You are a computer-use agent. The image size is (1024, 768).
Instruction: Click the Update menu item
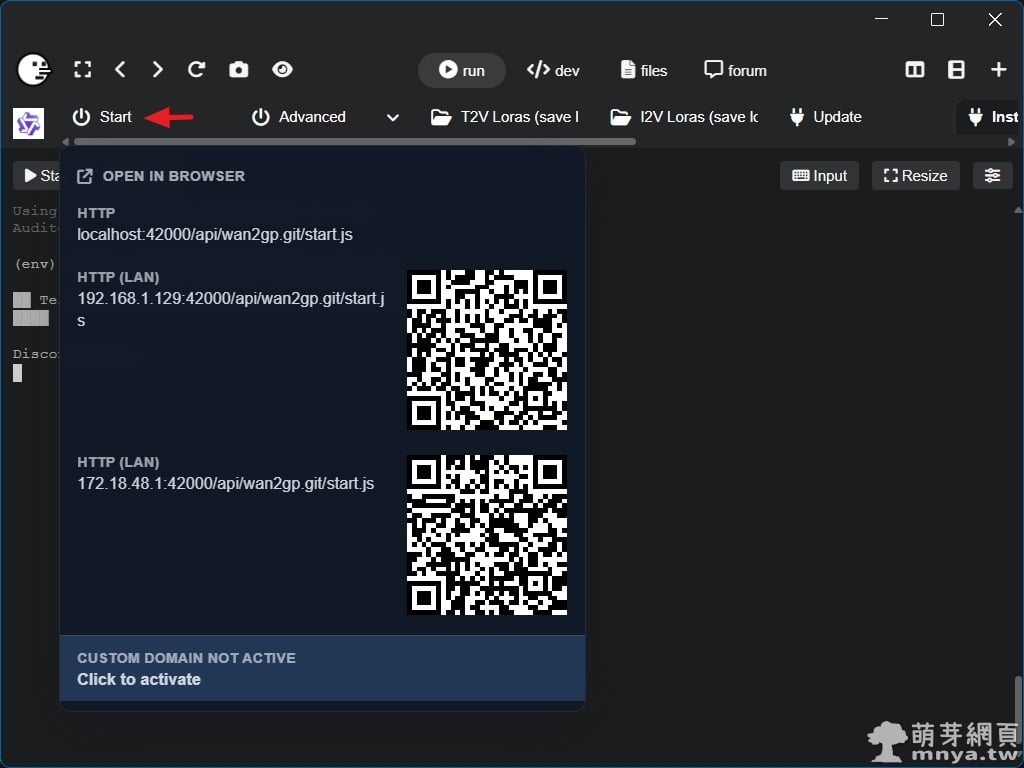pos(825,117)
